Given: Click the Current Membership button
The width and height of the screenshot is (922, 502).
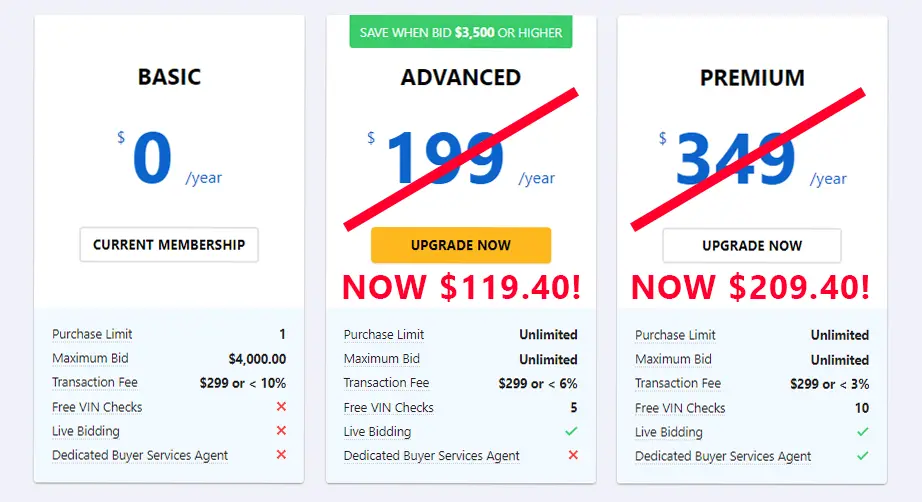Looking at the screenshot, I should click(x=169, y=245).
